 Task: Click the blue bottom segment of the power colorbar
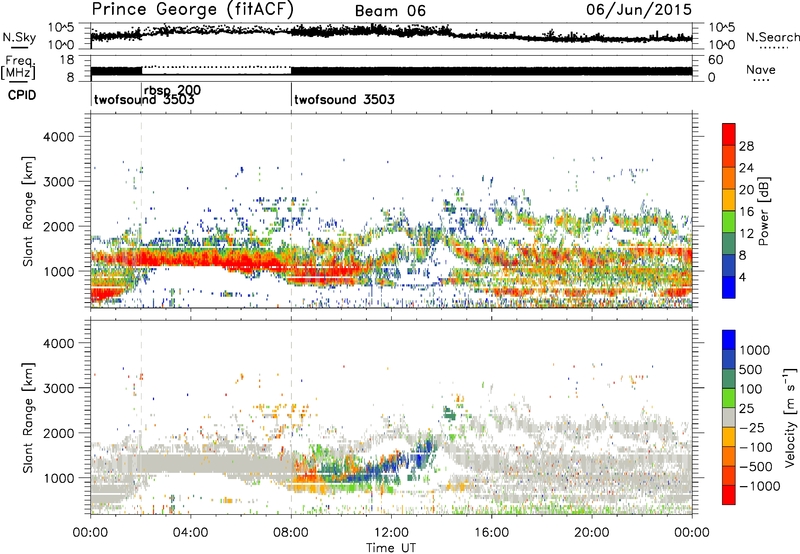pos(729,287)
